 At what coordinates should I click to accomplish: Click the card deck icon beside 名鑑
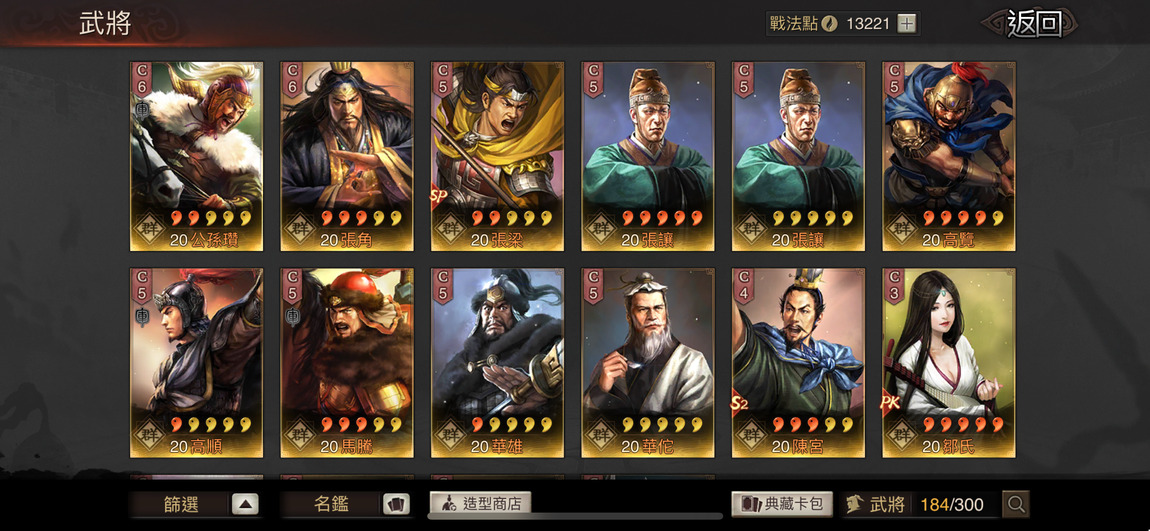pyautogui.click(x=396, y=504)
